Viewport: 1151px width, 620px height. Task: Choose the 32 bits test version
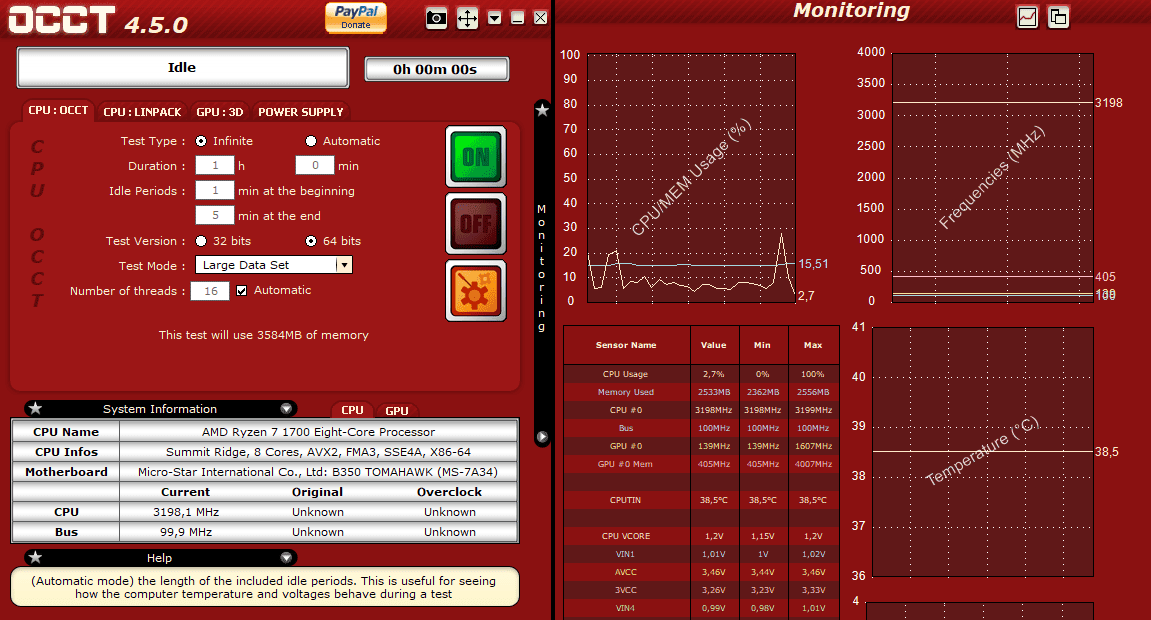click(x=202, y=241)
